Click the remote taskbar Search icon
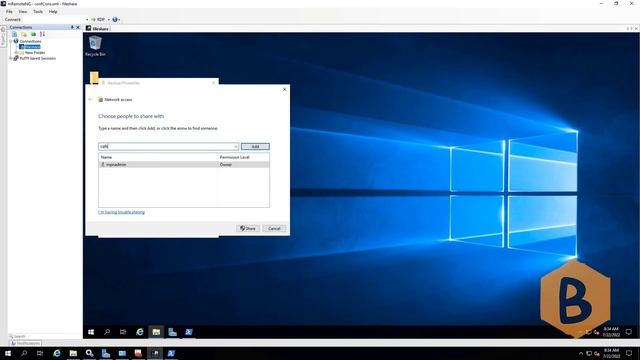640x360 pixels. pos(107,332)
